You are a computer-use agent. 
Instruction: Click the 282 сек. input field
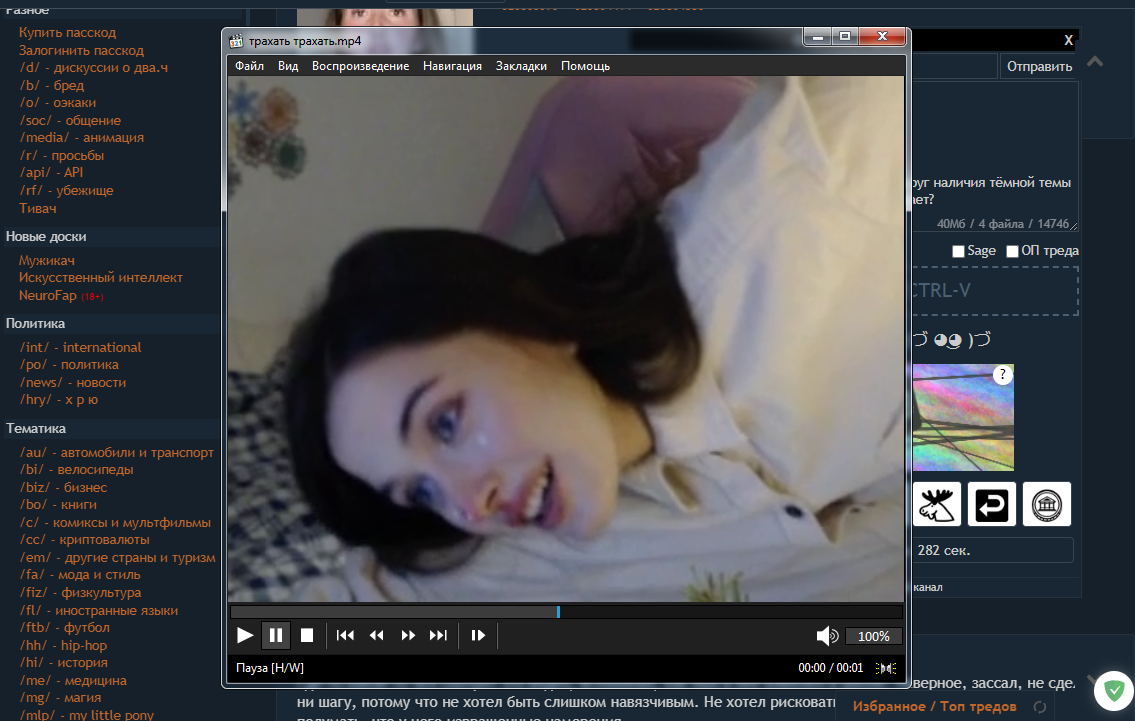992,550
